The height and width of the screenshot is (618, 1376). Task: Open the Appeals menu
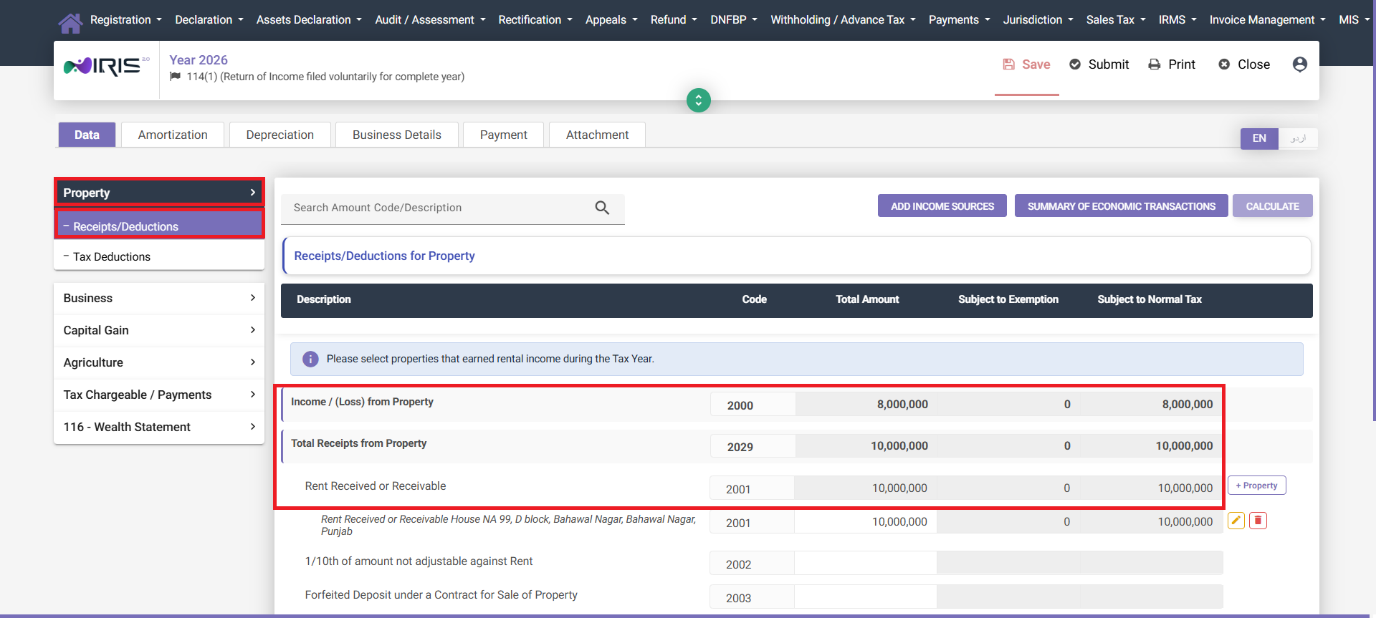tap(611, 20)
